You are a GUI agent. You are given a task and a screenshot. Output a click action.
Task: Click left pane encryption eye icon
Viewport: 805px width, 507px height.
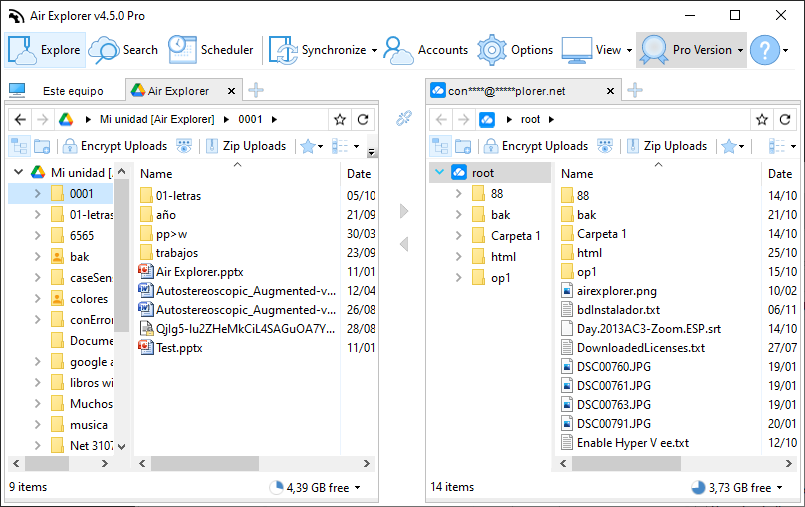[x=184, y=146]
